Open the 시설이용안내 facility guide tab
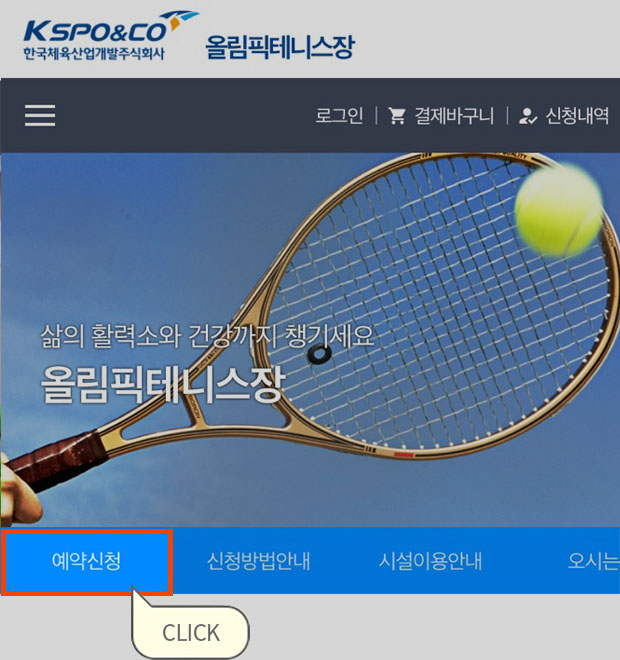This screenshot has height=660, width=620. pos(430,562)
